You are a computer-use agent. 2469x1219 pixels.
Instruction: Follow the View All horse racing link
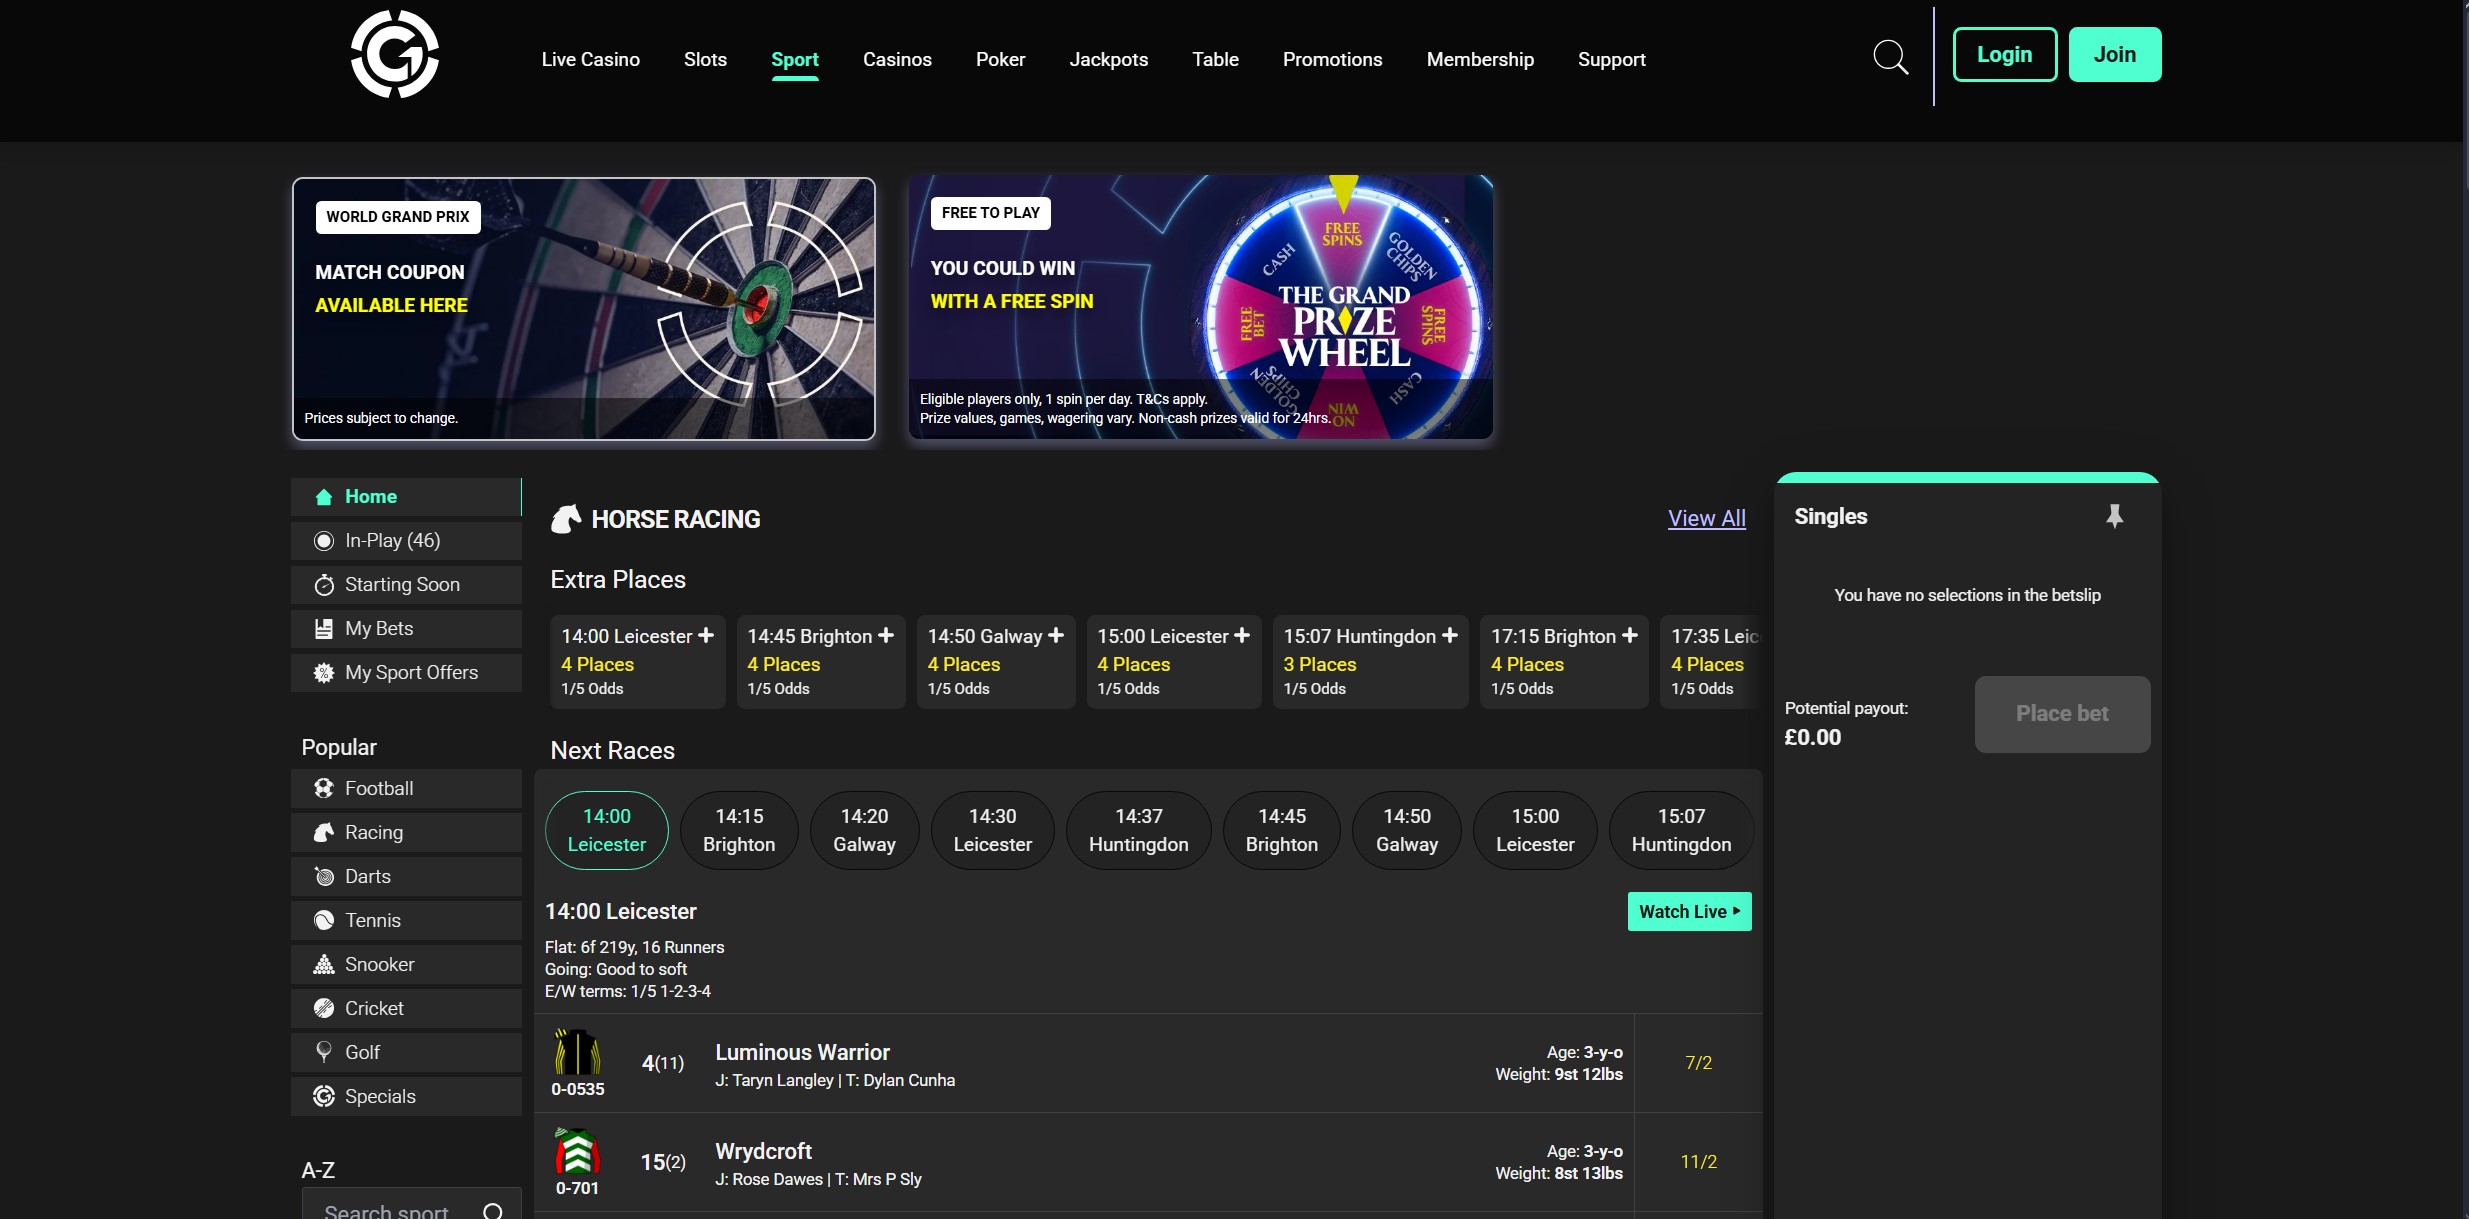pos(1706,519)
